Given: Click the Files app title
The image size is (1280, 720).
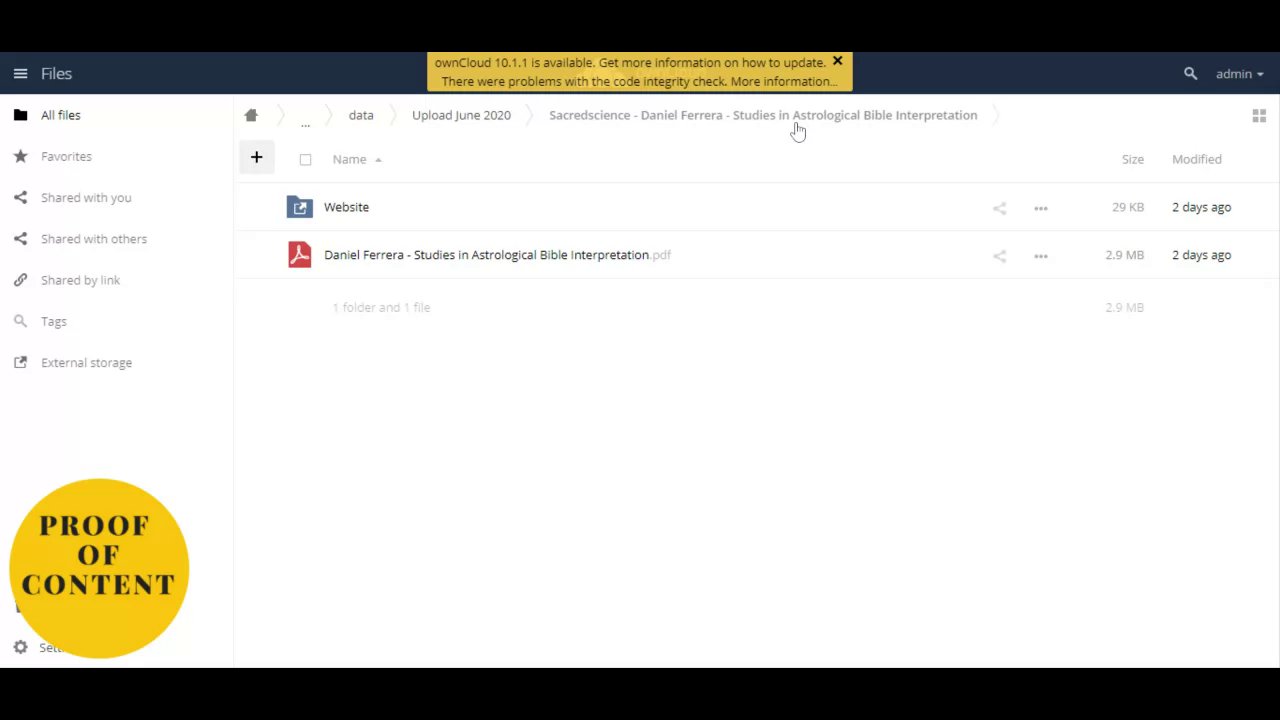Looking at the screenshot, I should pos(56,73).
